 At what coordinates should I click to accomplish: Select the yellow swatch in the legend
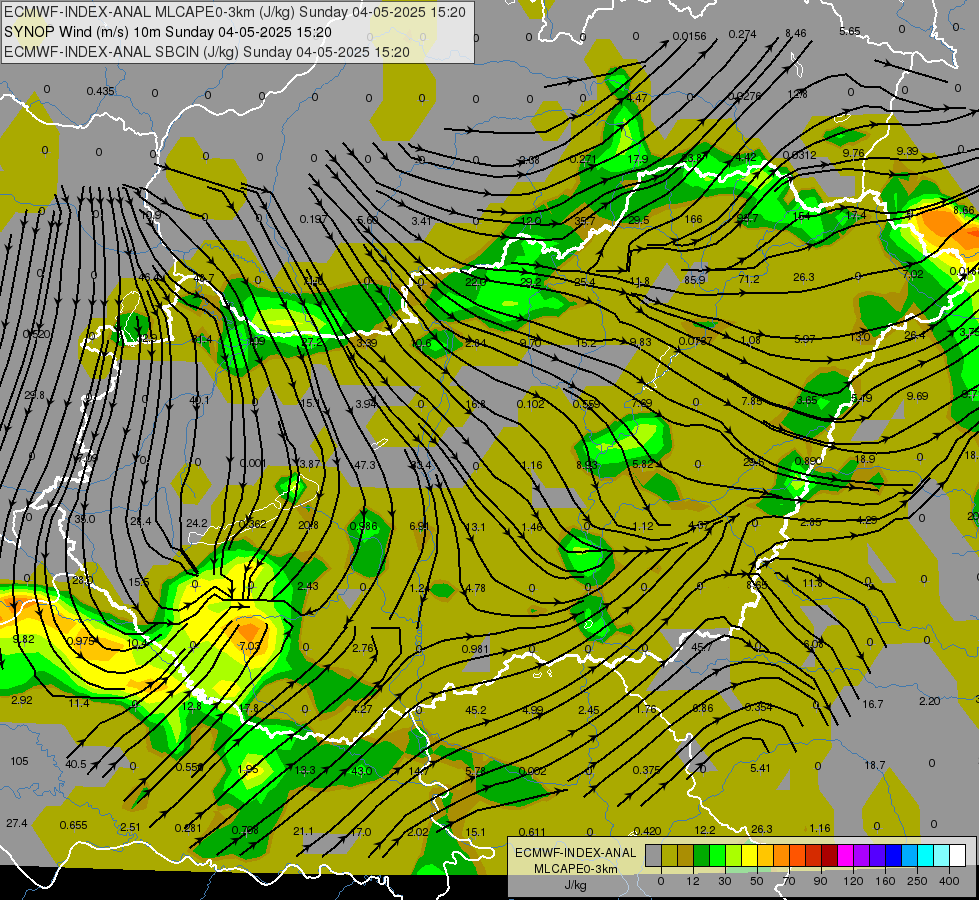click(749, 855)
